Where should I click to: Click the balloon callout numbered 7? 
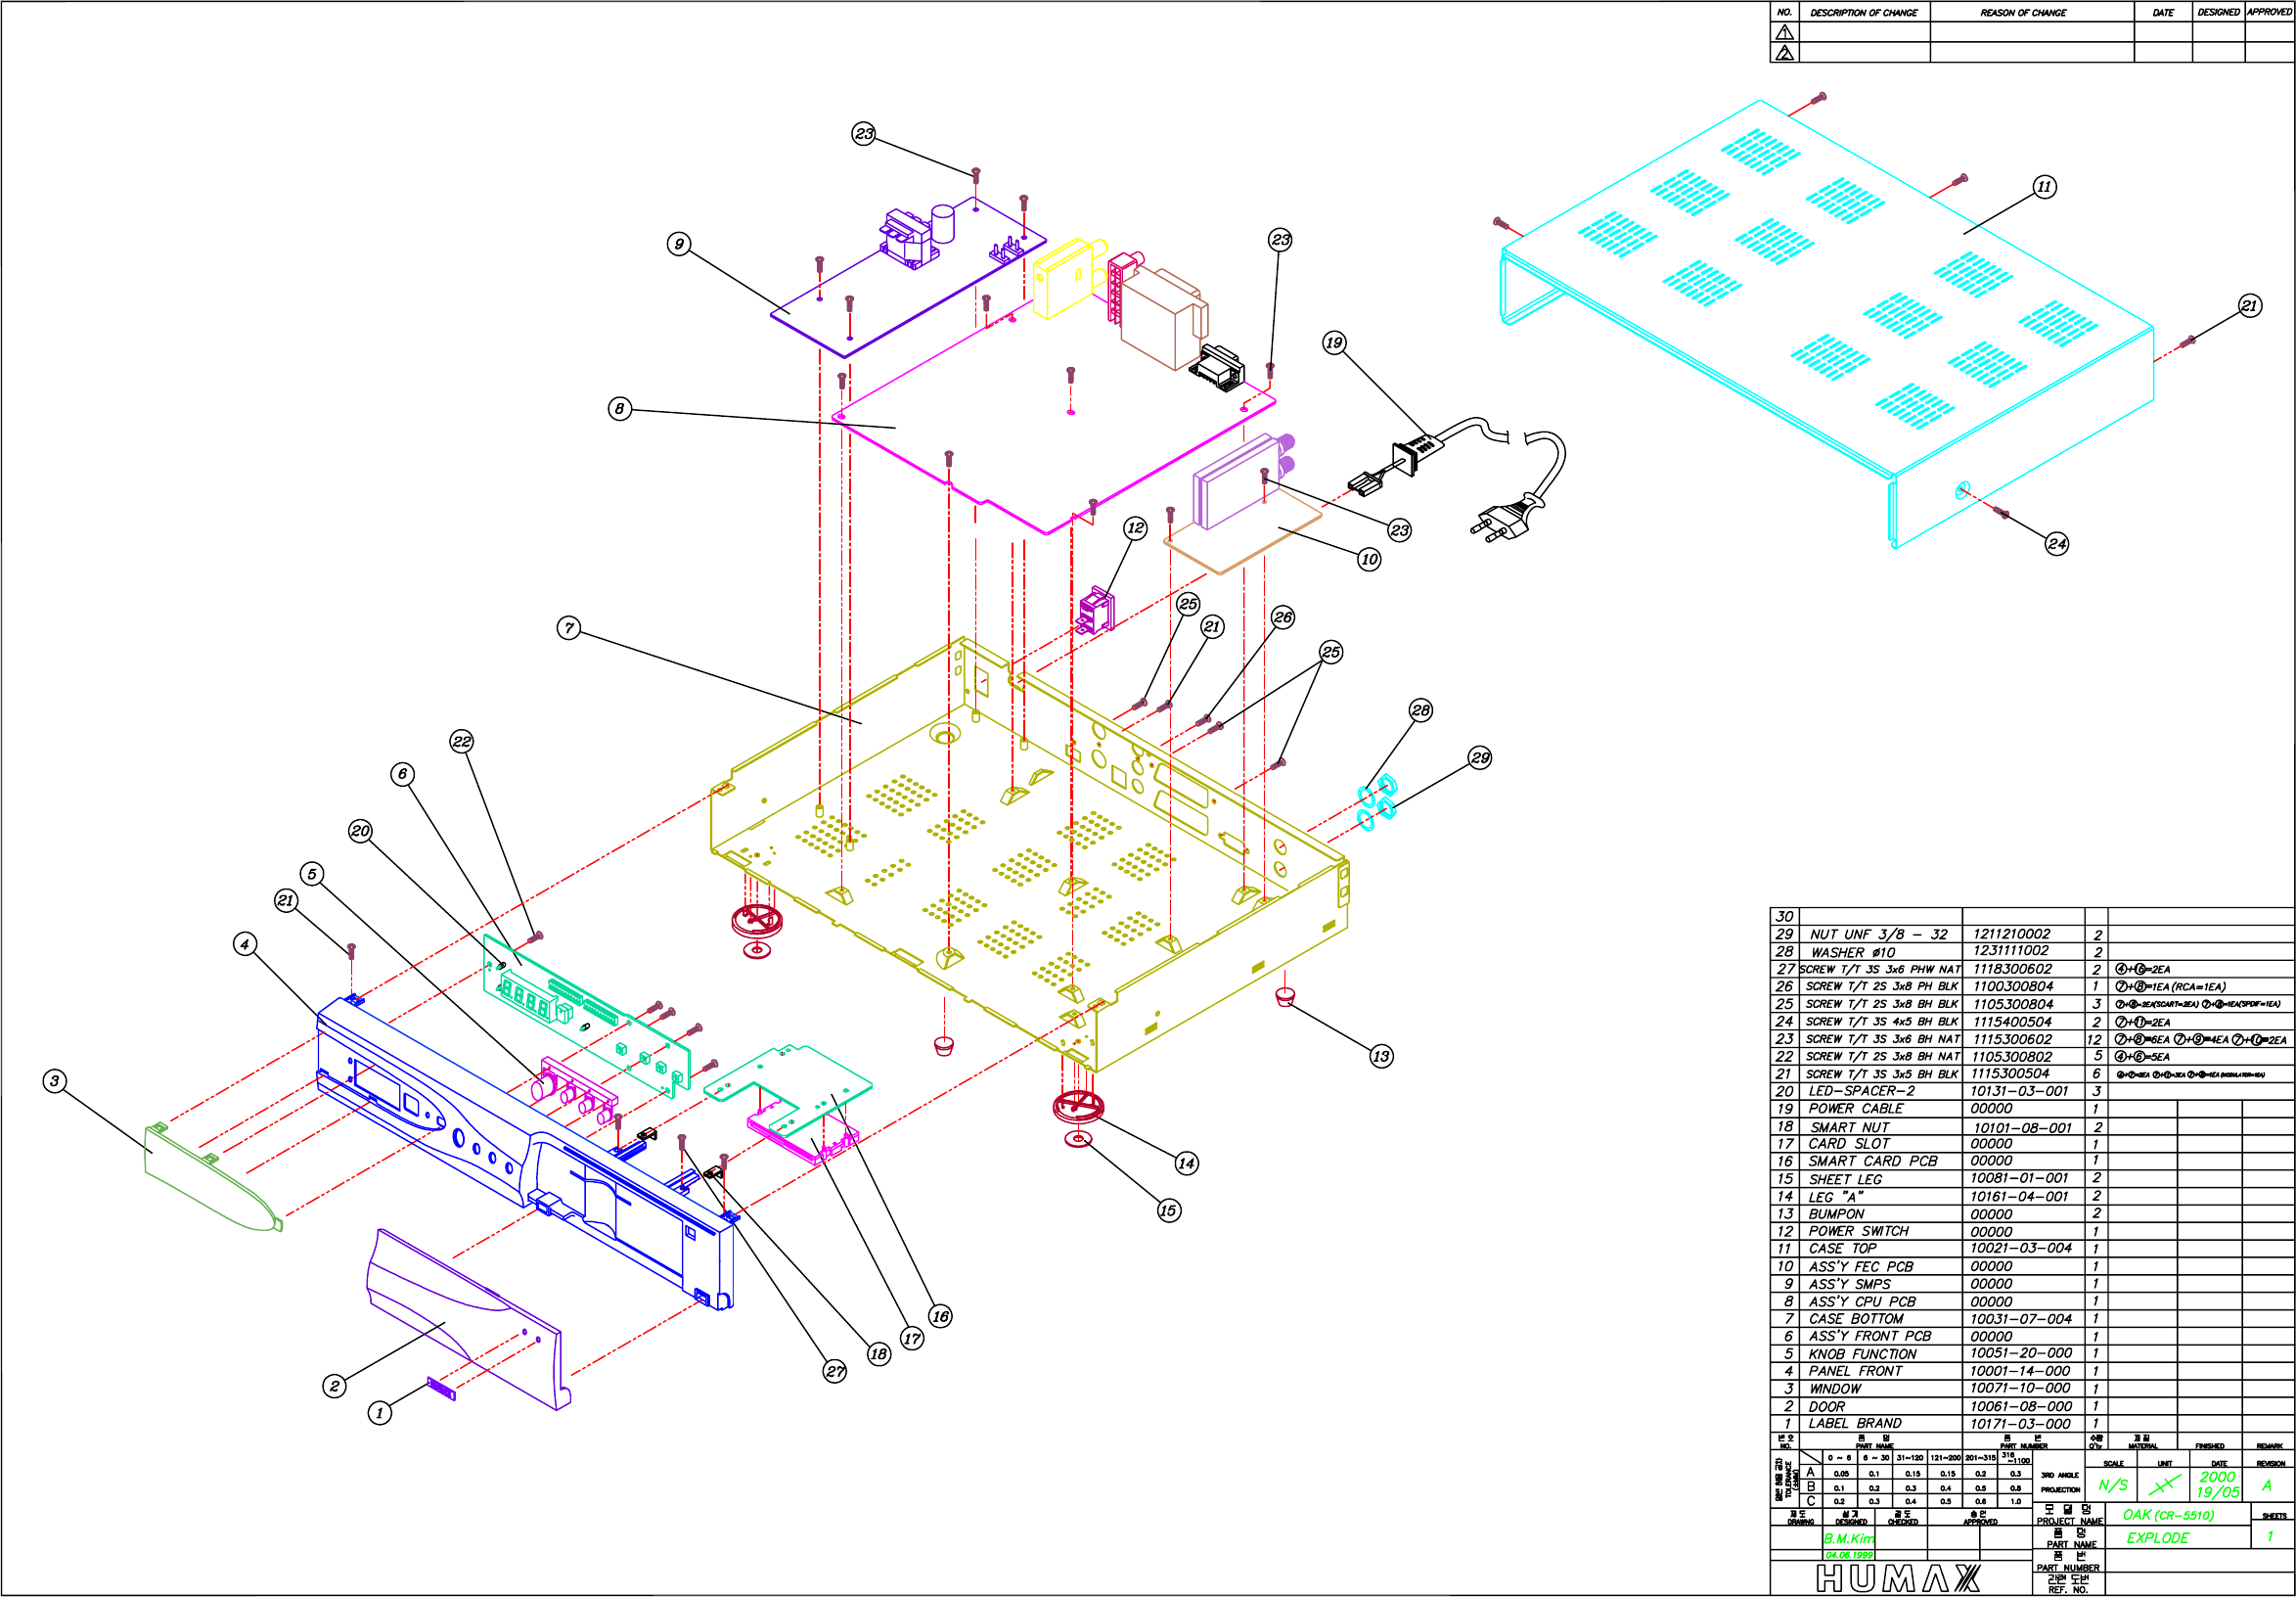click(569, 628)
